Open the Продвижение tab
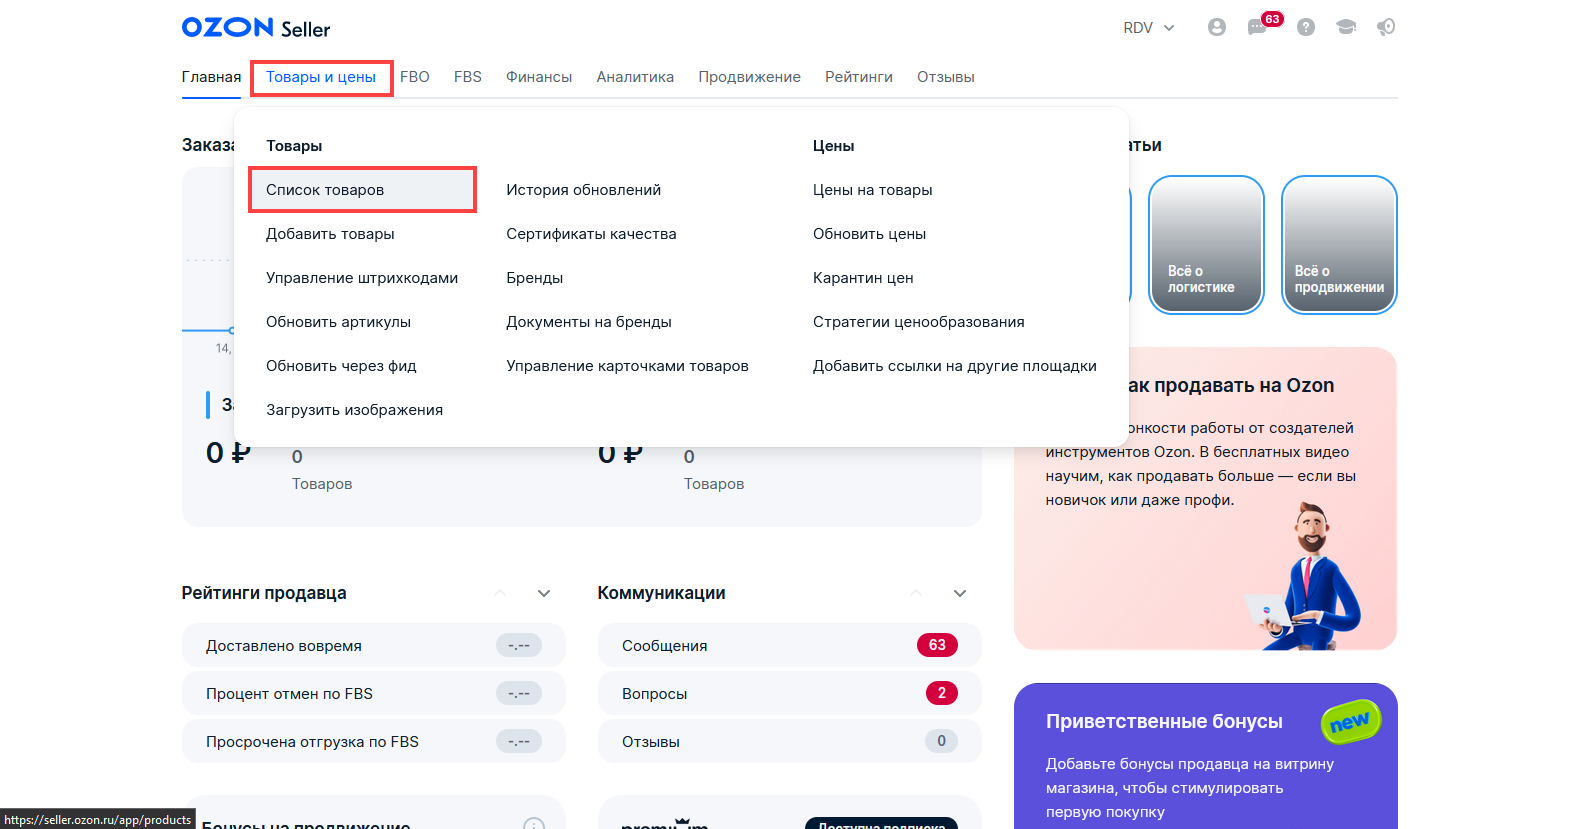The image size is (1576, 829). coord(749,77)
